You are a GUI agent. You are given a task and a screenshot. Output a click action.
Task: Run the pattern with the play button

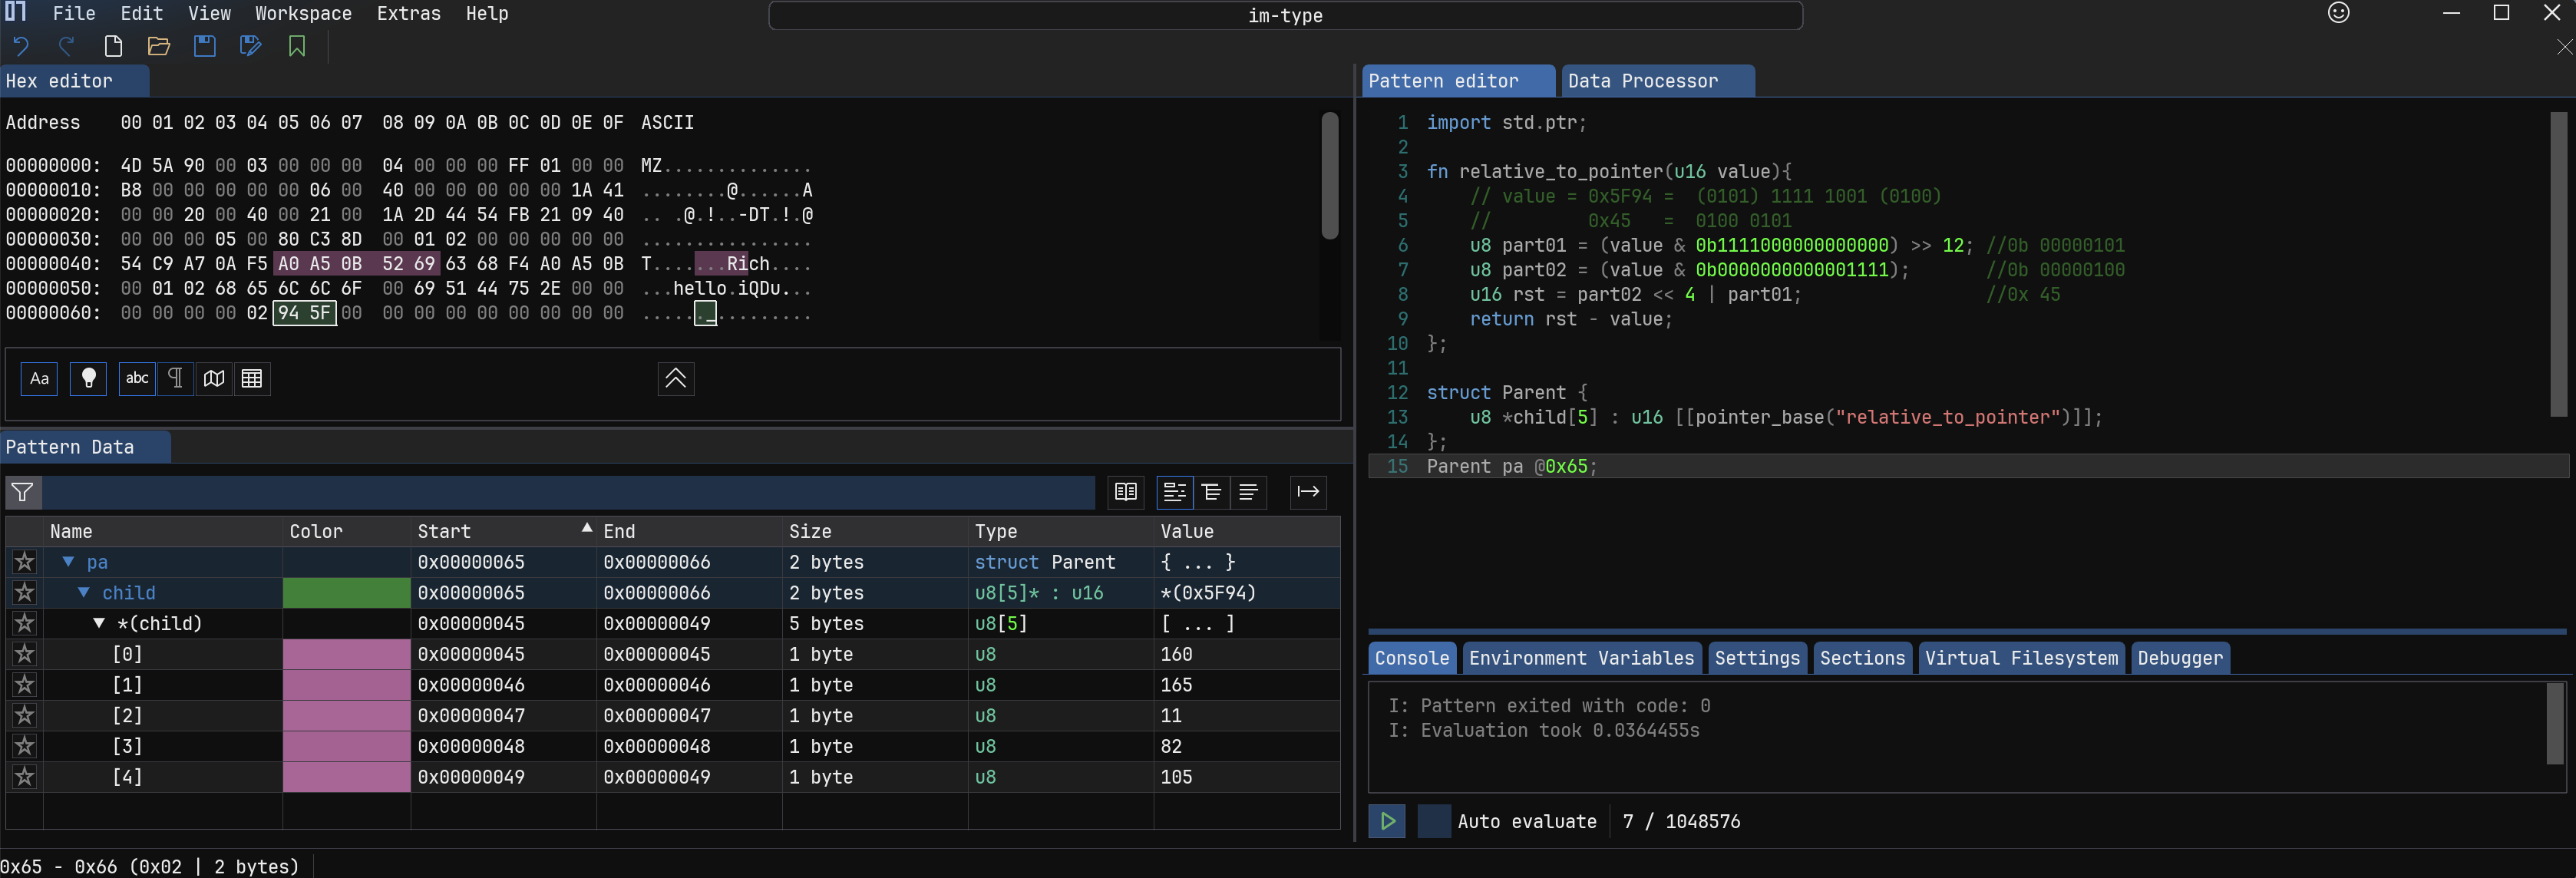tap(1386, 821)
